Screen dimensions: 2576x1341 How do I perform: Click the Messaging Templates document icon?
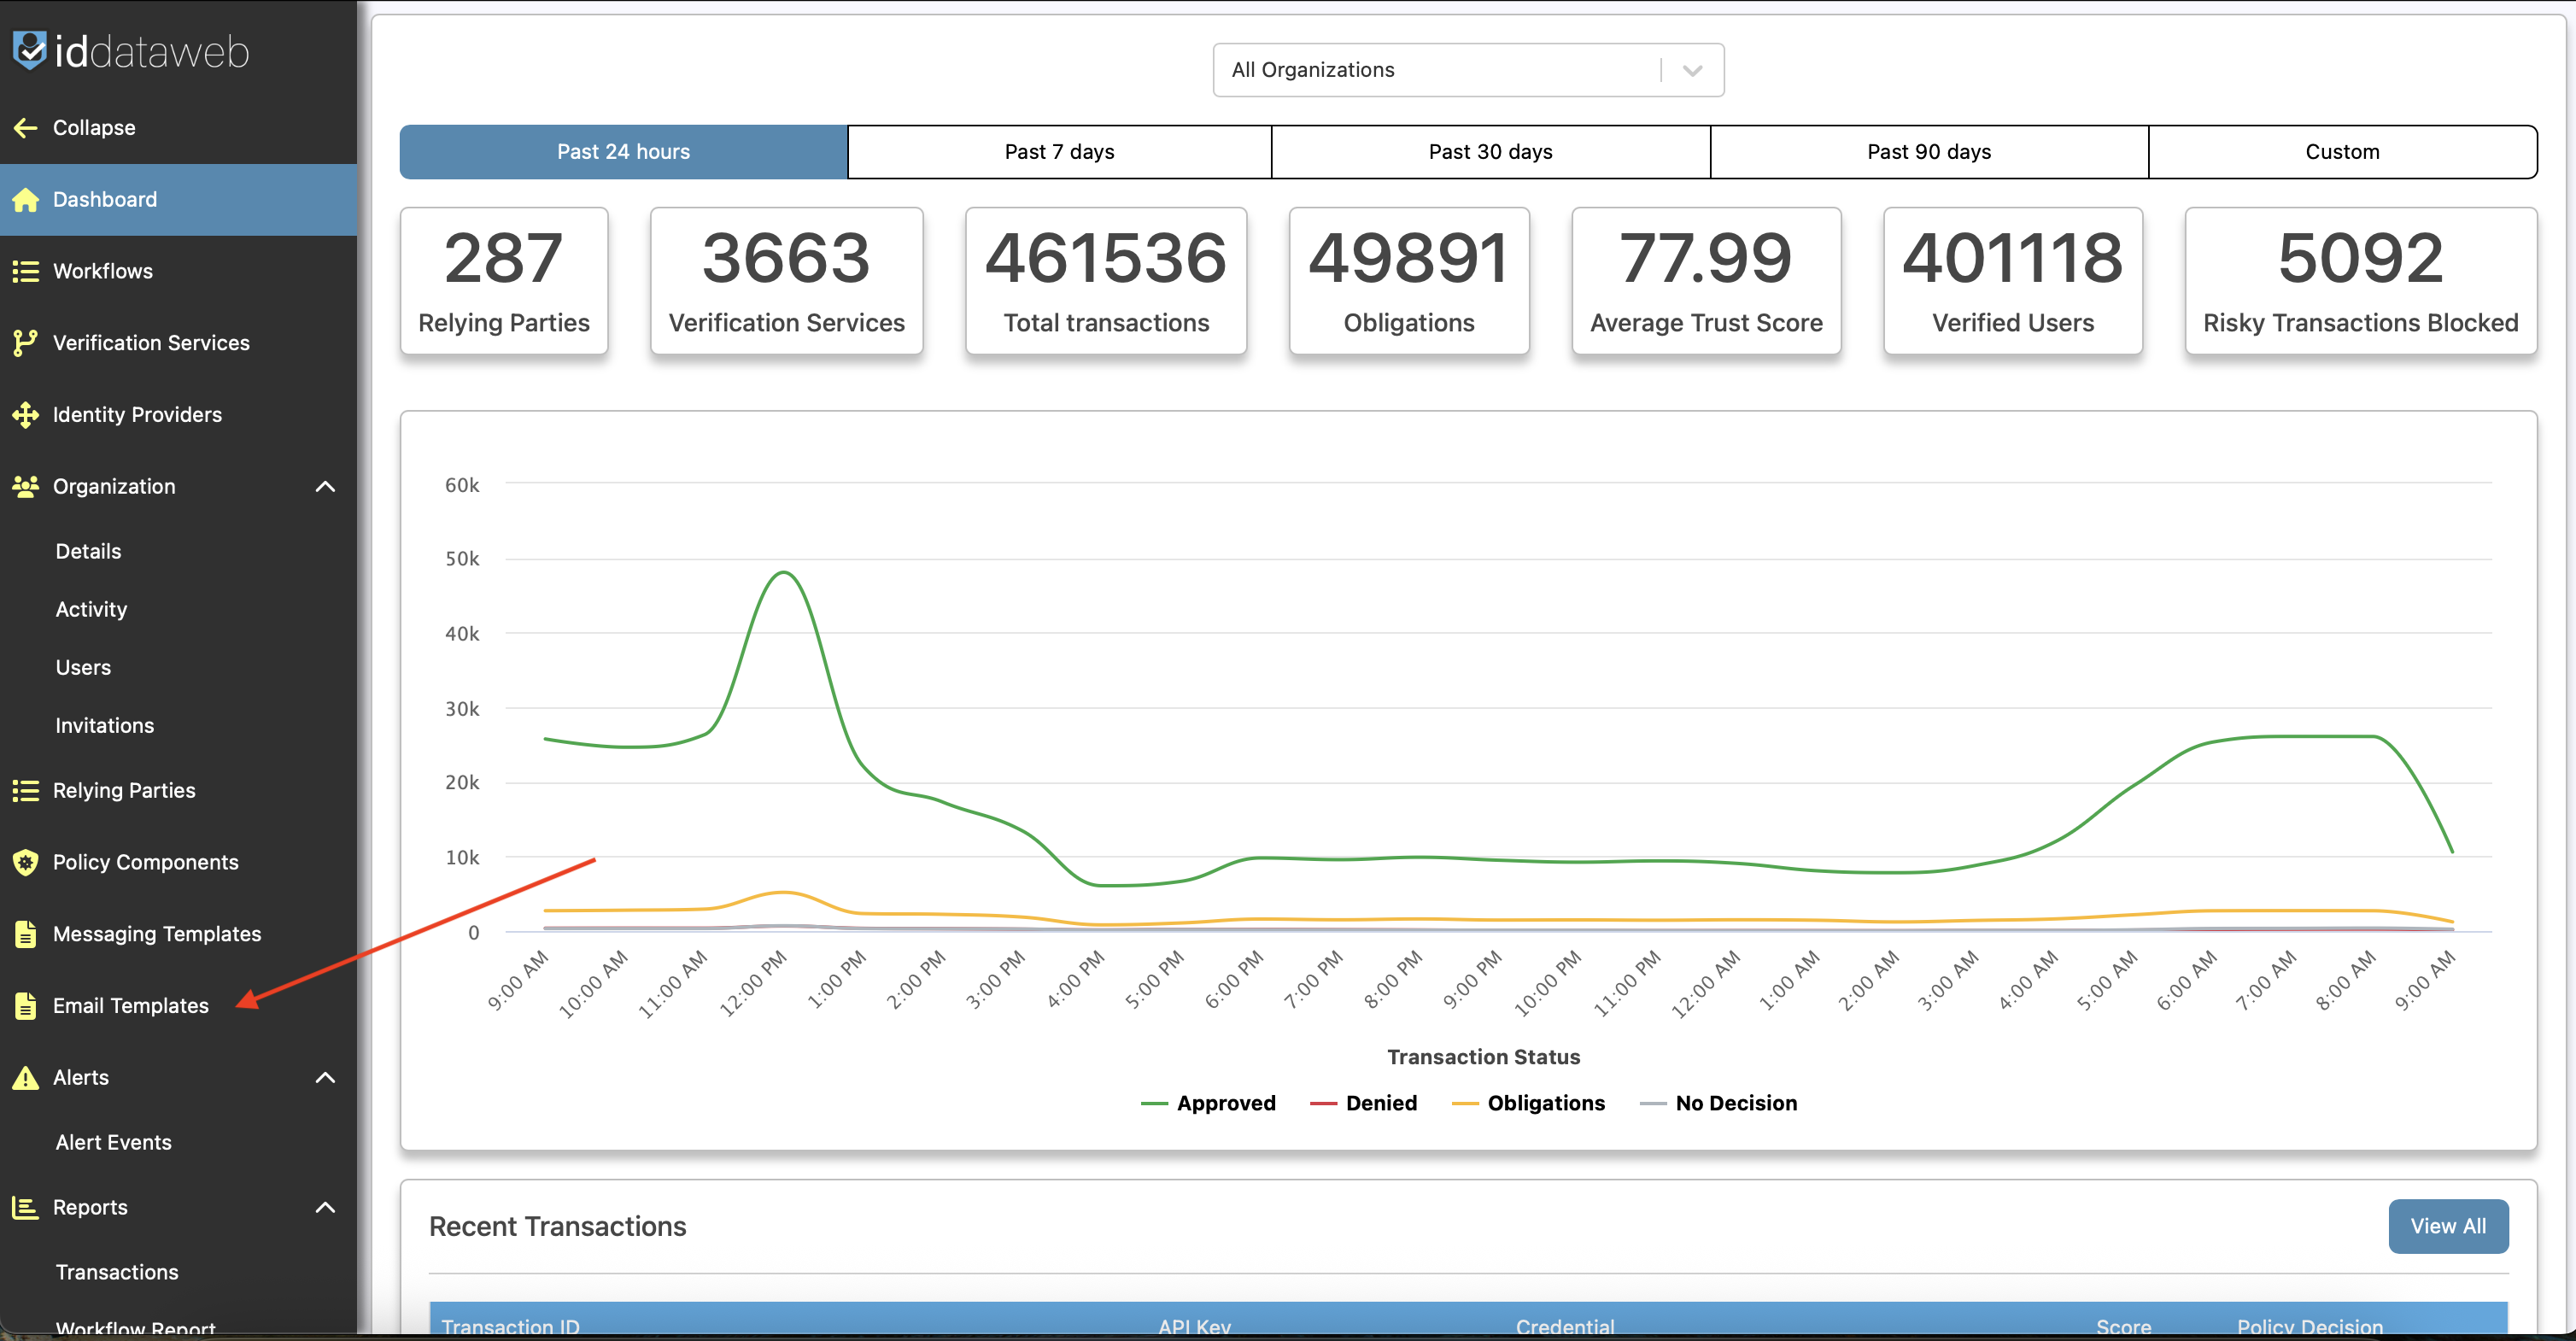pos(26,934)
